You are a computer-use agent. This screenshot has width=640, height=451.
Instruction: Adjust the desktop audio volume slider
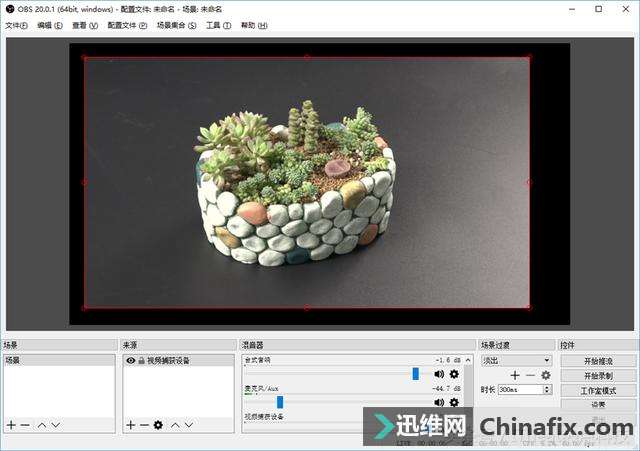pos(415,373)
